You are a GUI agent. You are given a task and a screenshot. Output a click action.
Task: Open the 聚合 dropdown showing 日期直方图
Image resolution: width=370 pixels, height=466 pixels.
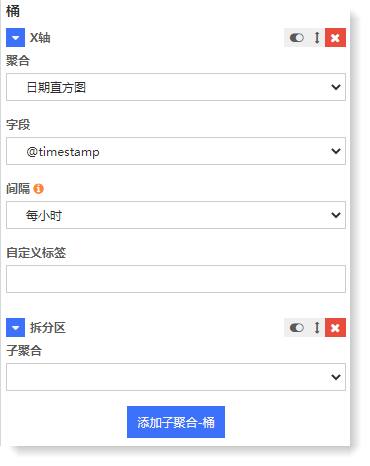[176, 87]
